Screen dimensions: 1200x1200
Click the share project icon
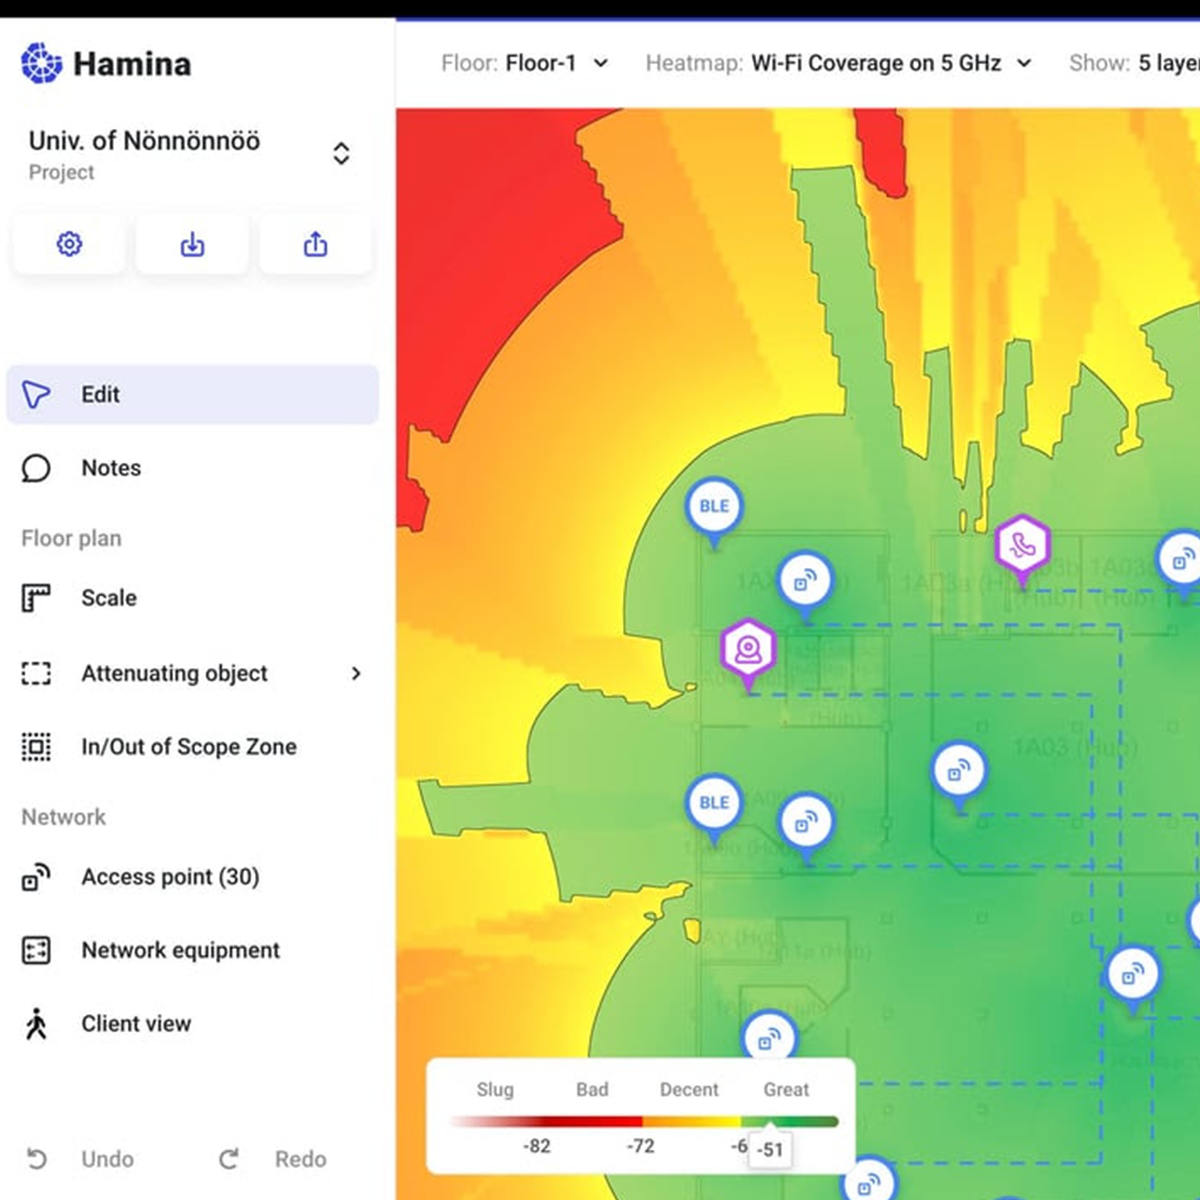click(316, 243)
